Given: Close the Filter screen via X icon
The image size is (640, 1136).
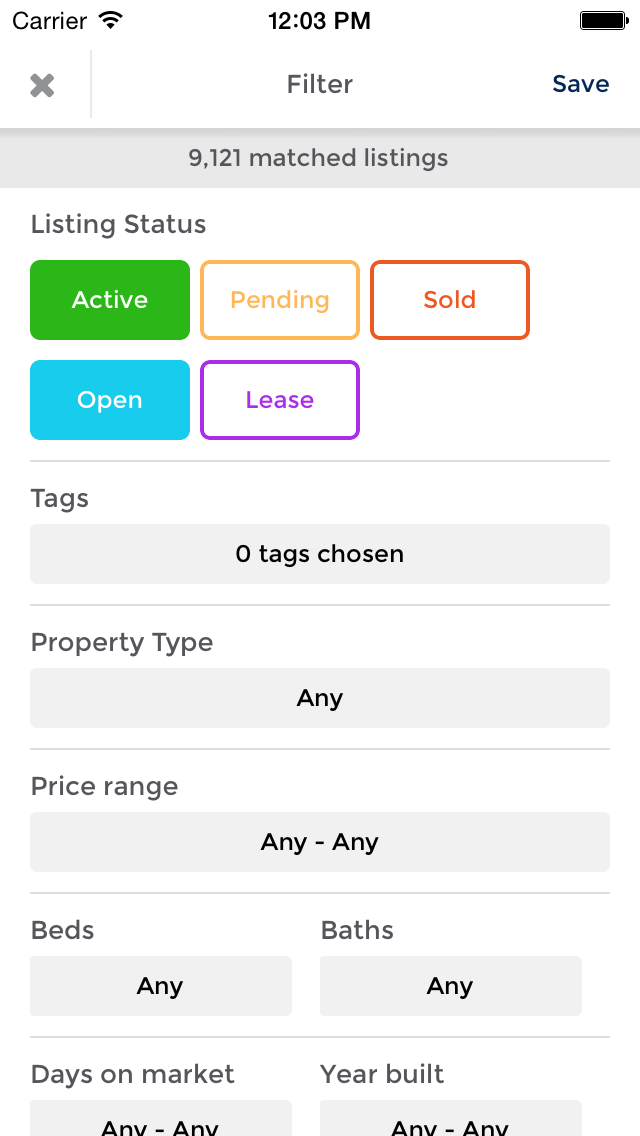Looking at the screenshot, I should [43, 84].
